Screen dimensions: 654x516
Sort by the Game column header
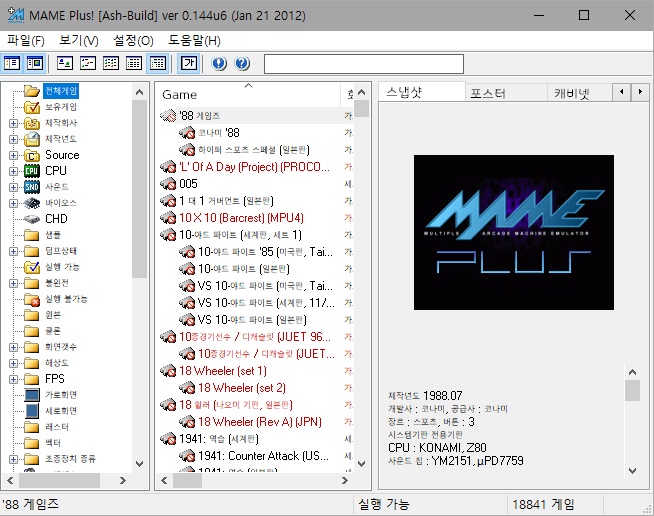click(x=249, y=94)
